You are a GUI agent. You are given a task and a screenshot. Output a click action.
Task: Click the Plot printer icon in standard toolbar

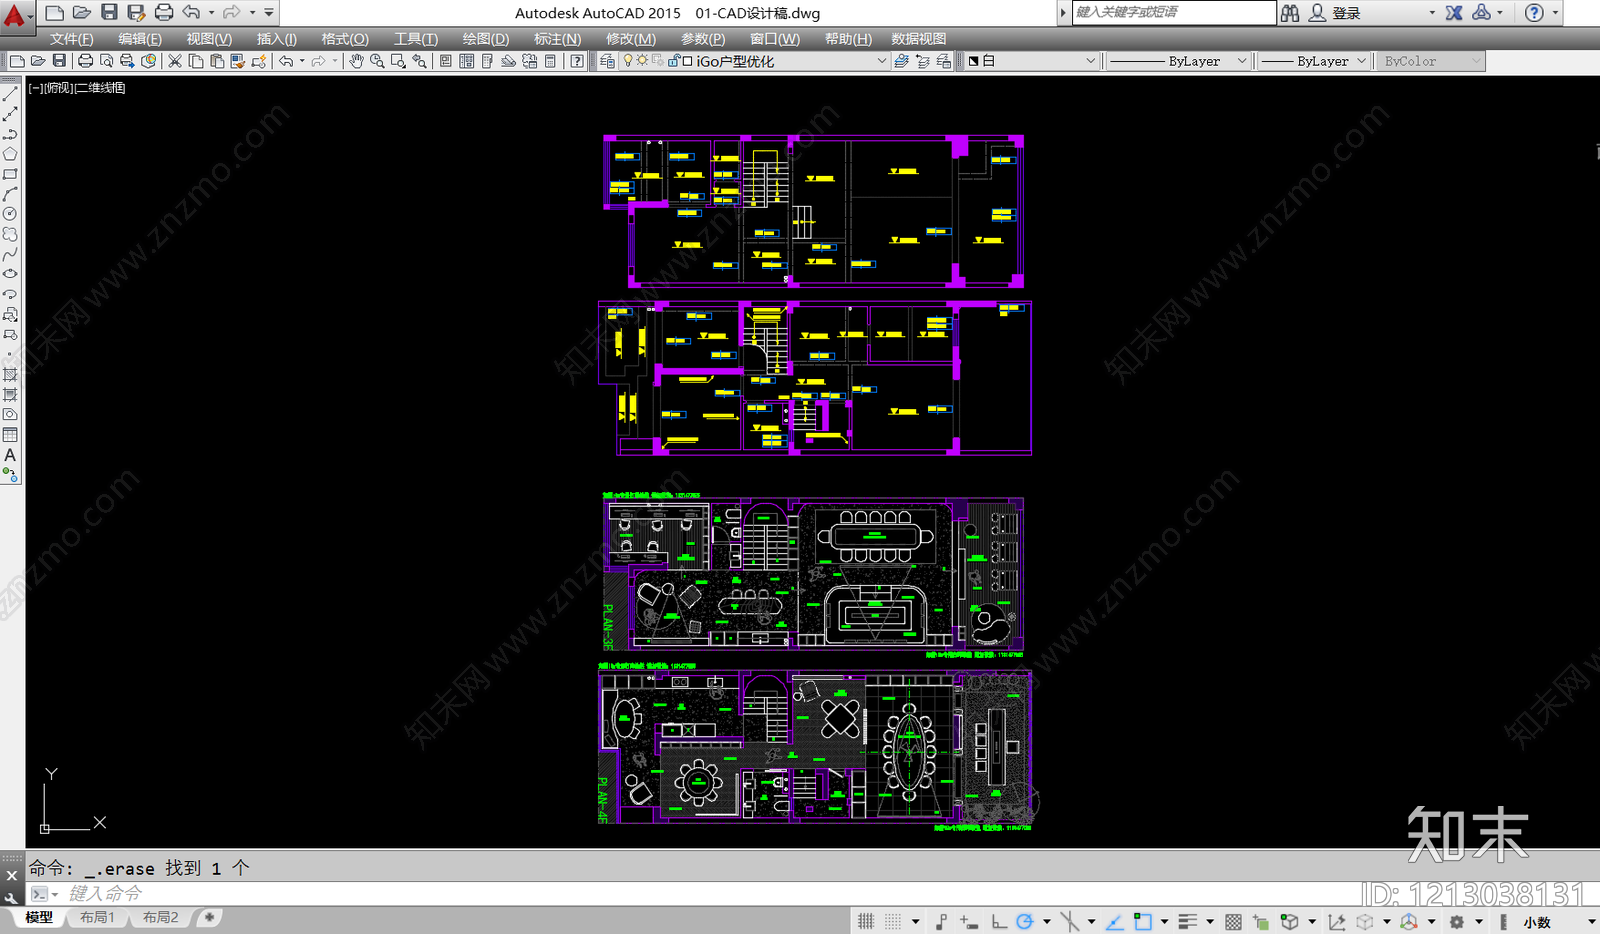(86, 61)
